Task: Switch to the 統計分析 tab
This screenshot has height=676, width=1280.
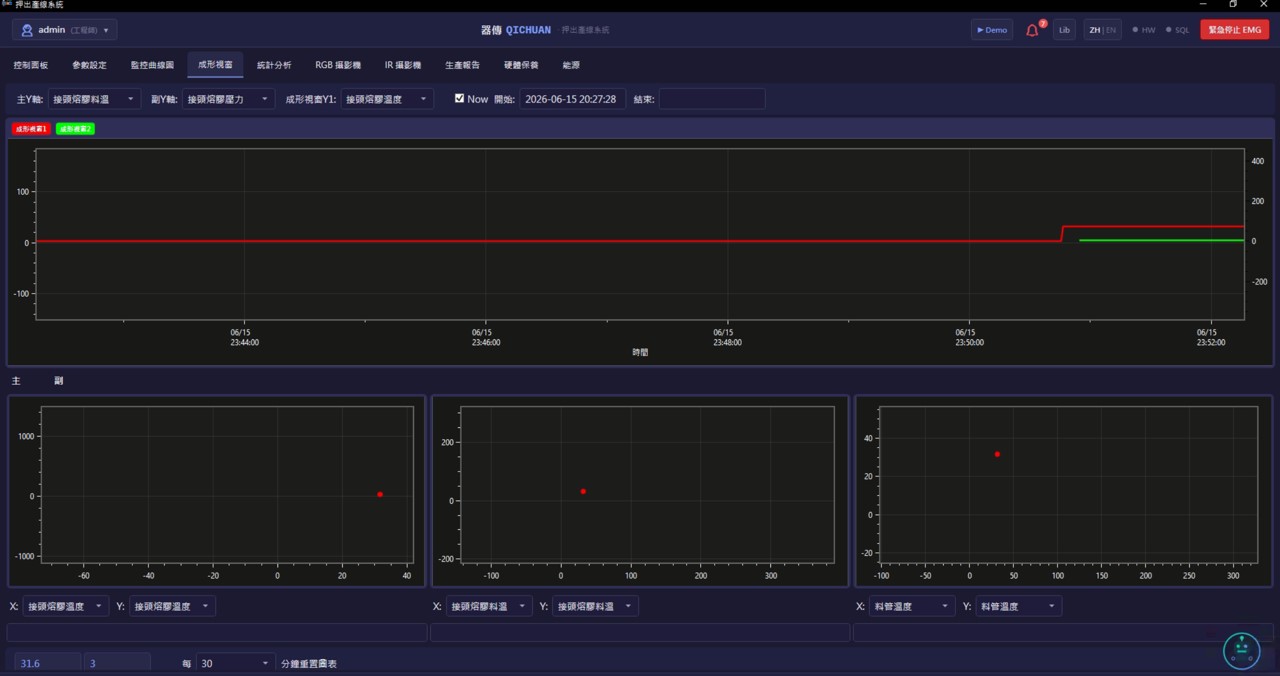Action: tap(274, 65)
